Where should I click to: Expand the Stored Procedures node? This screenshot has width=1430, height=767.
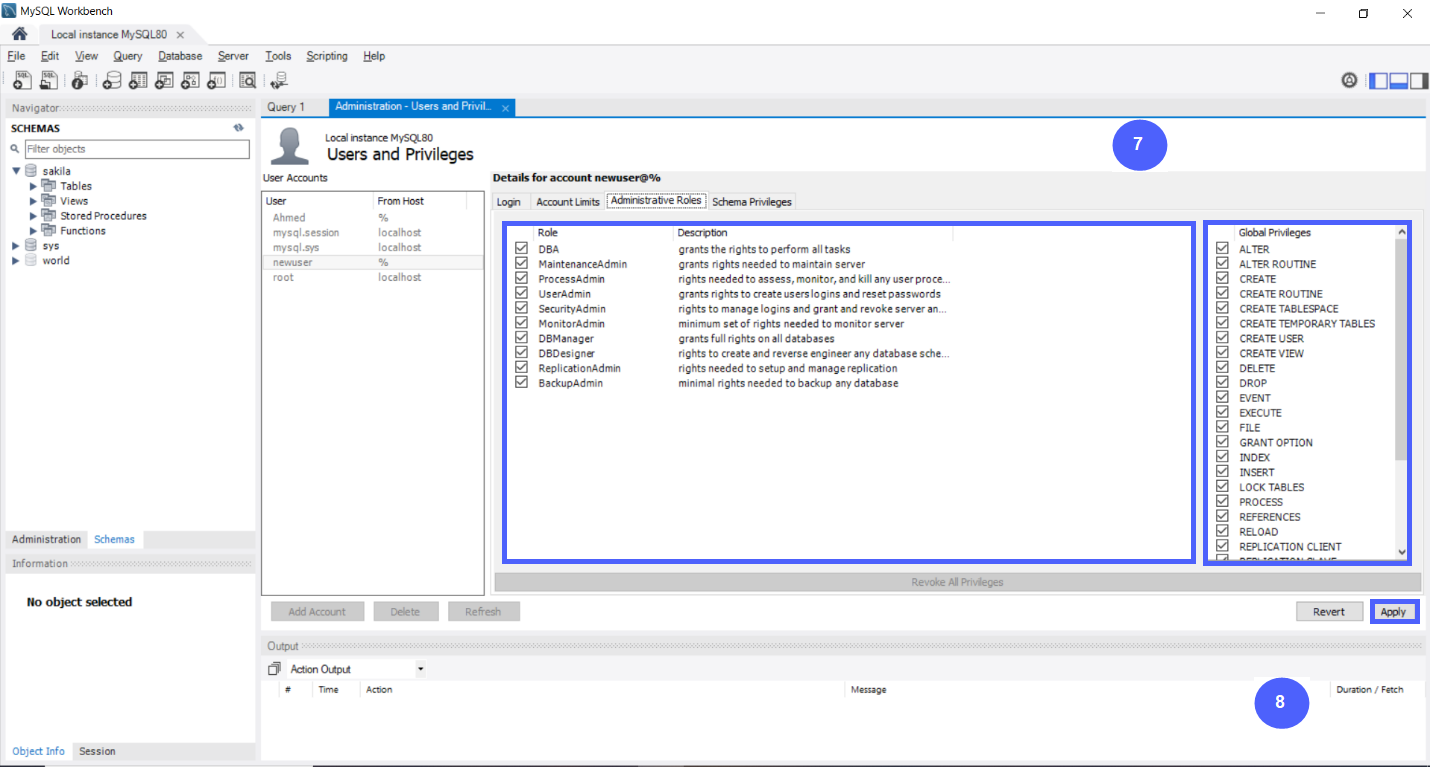coord(33,216)
